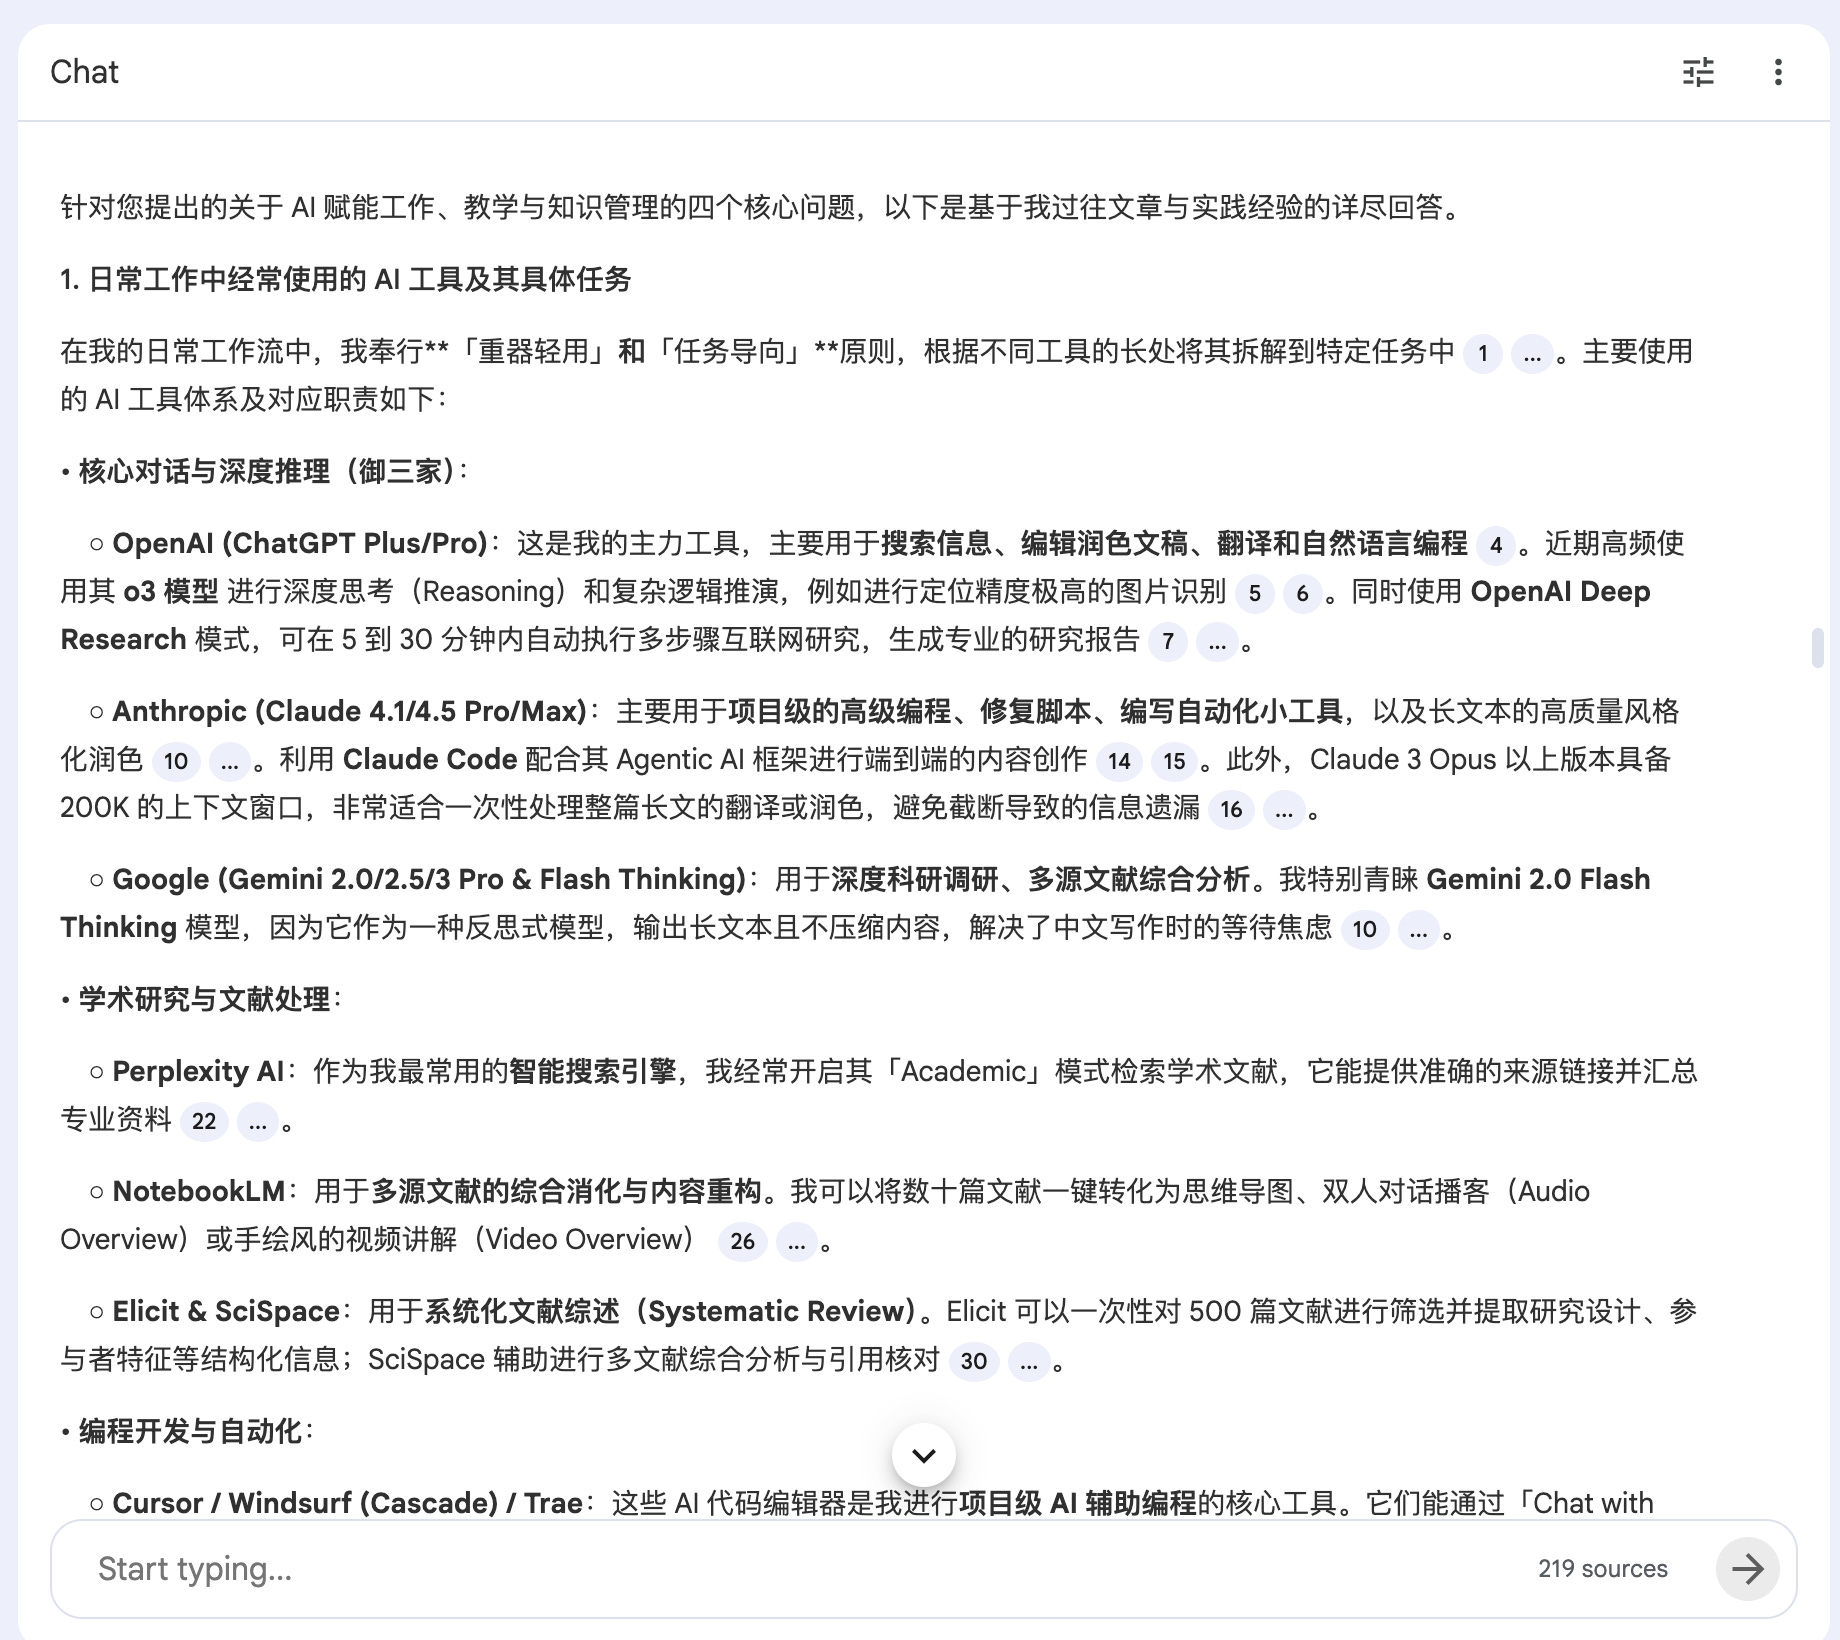The image size is (1840, 1640).
Task: Click bold text 'Claude Code'
Action: 430,759
